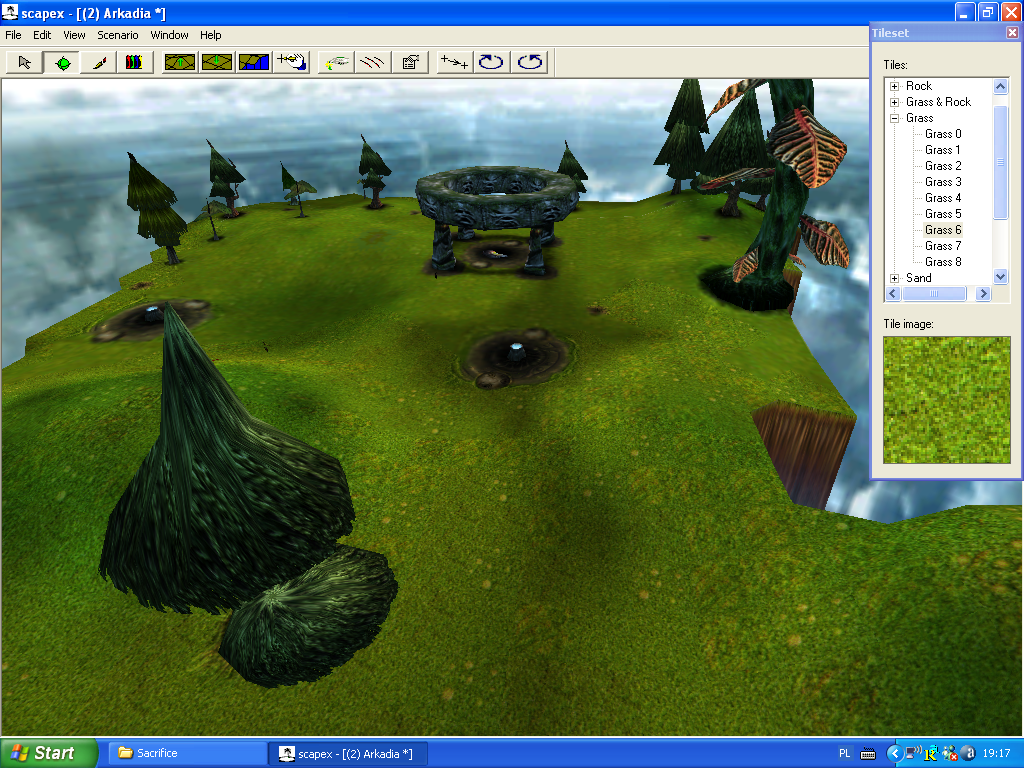
Task: Choose the lower terrain tool
Action: [x=217, y=63]
